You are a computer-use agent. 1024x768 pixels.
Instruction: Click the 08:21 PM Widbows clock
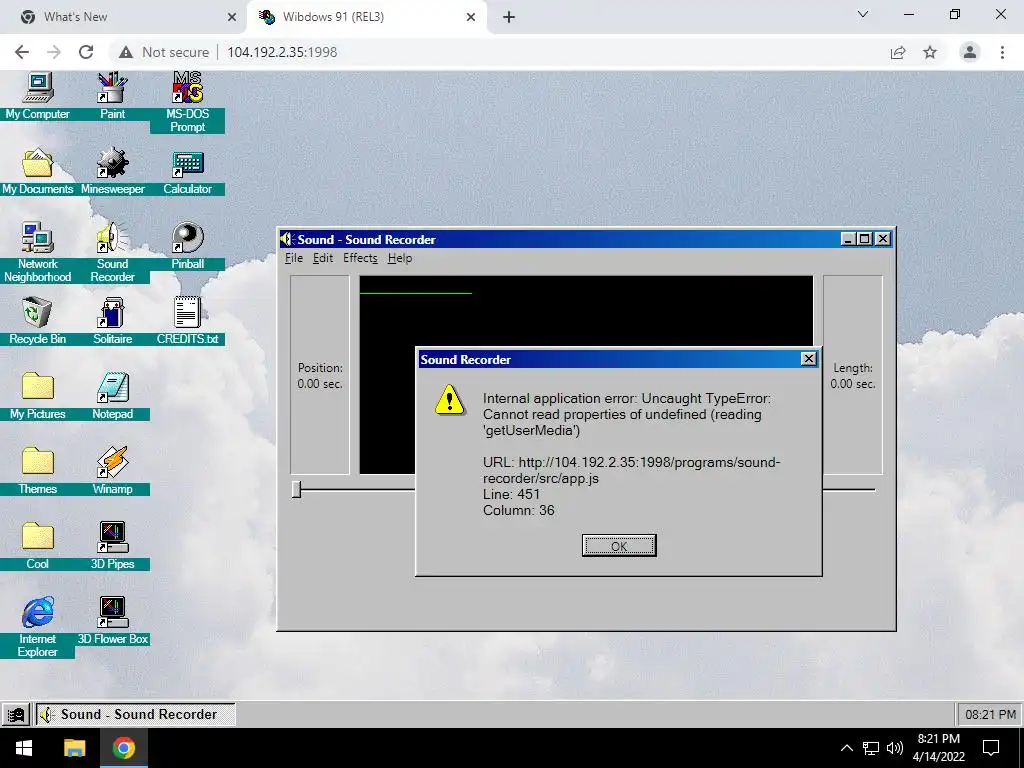click(x=990, y=714)
